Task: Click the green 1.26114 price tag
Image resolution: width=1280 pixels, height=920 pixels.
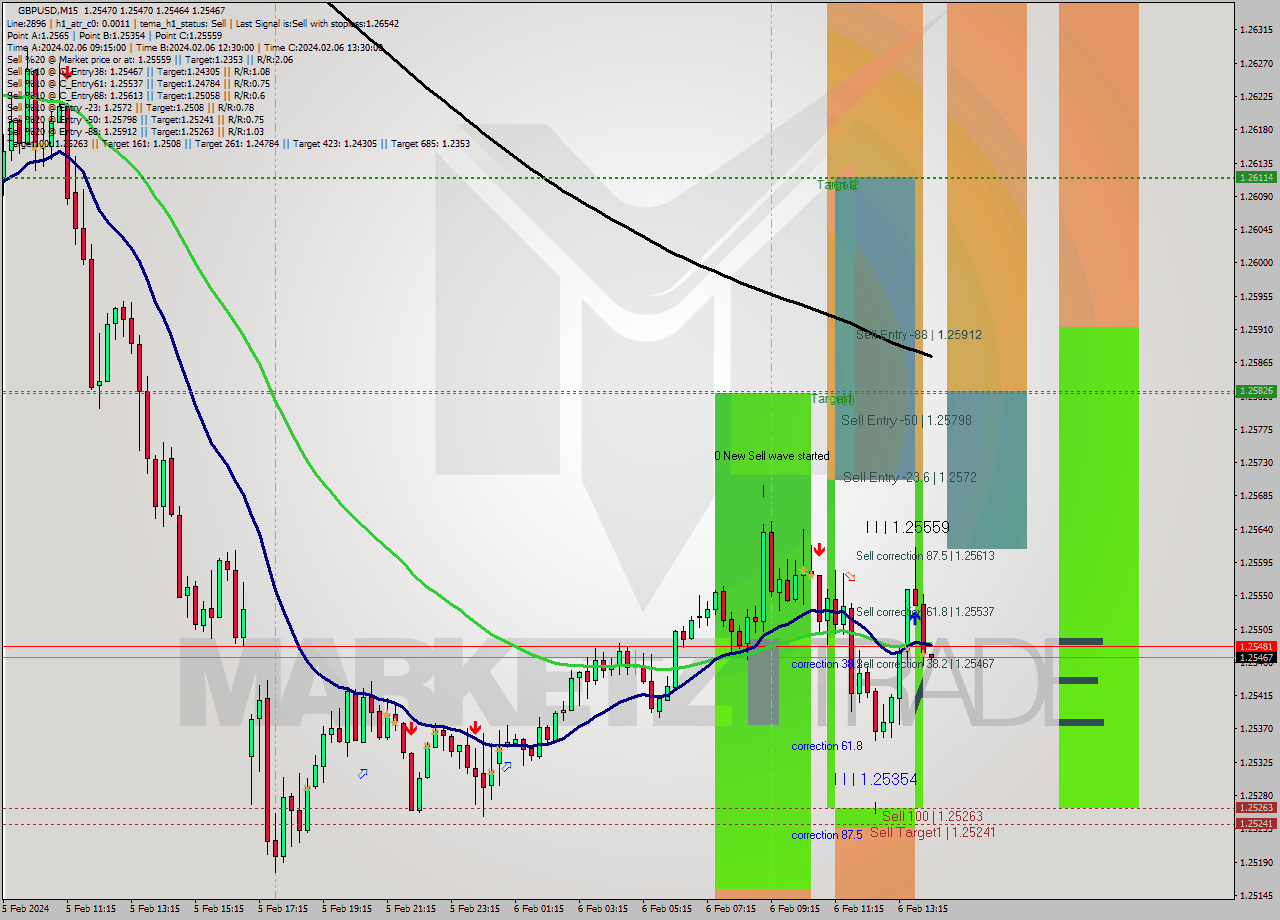Action: (x=1257, y=177)
